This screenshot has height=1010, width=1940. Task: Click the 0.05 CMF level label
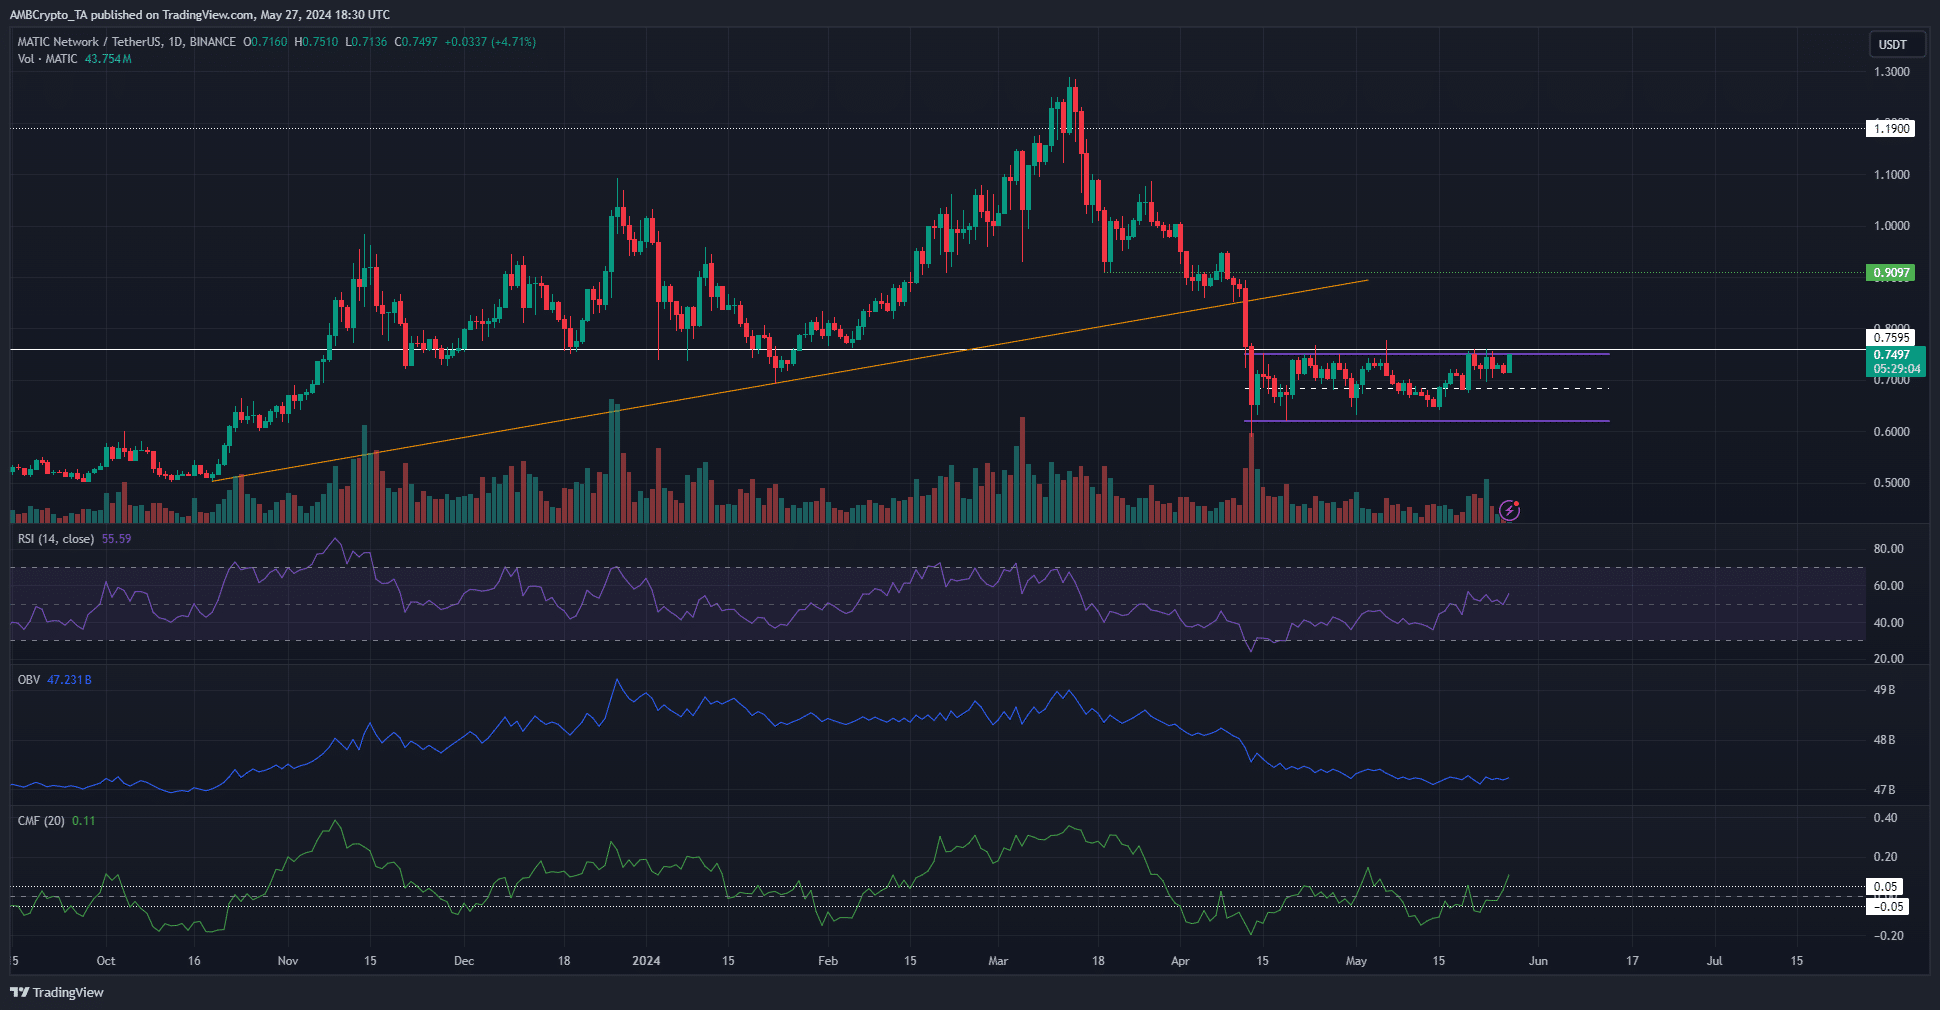(x=1886, y=887)
